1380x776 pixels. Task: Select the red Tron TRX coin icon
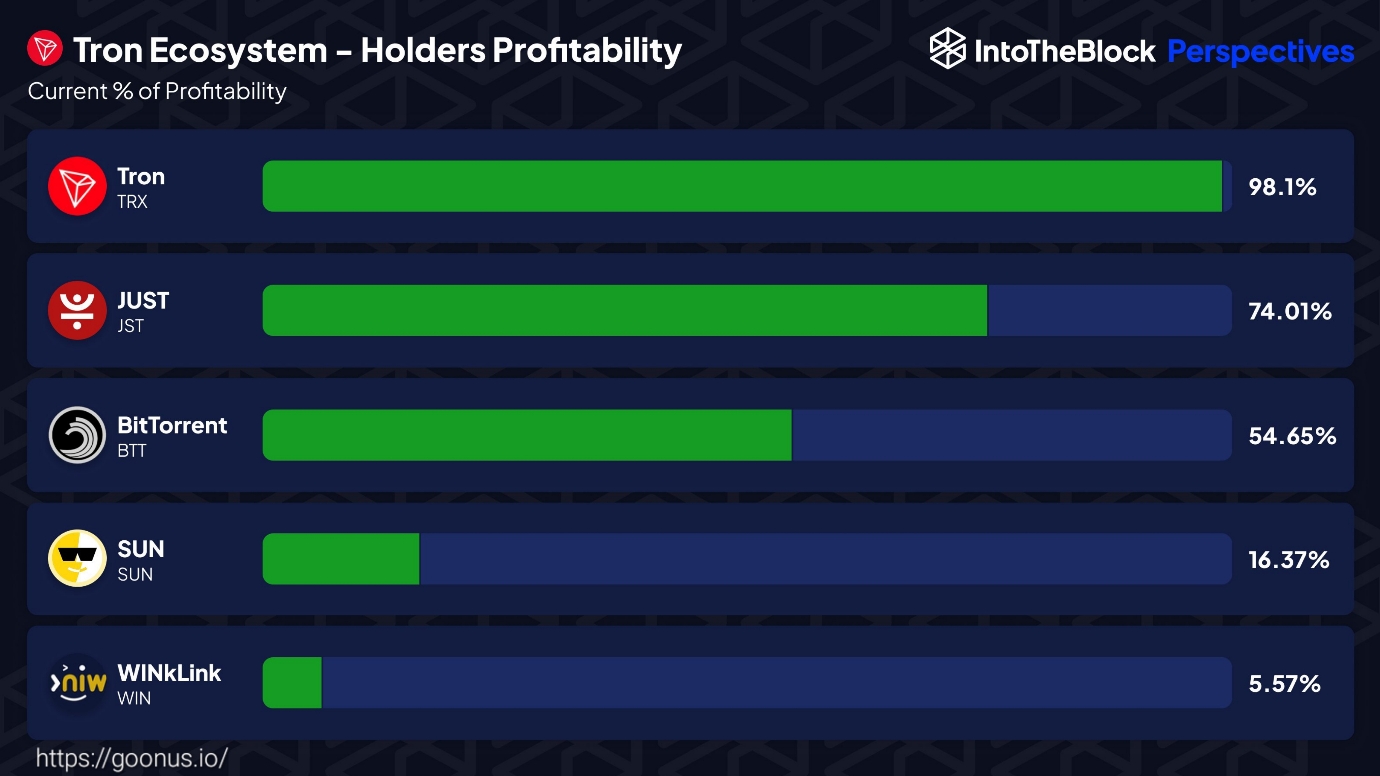pos(77,186)
